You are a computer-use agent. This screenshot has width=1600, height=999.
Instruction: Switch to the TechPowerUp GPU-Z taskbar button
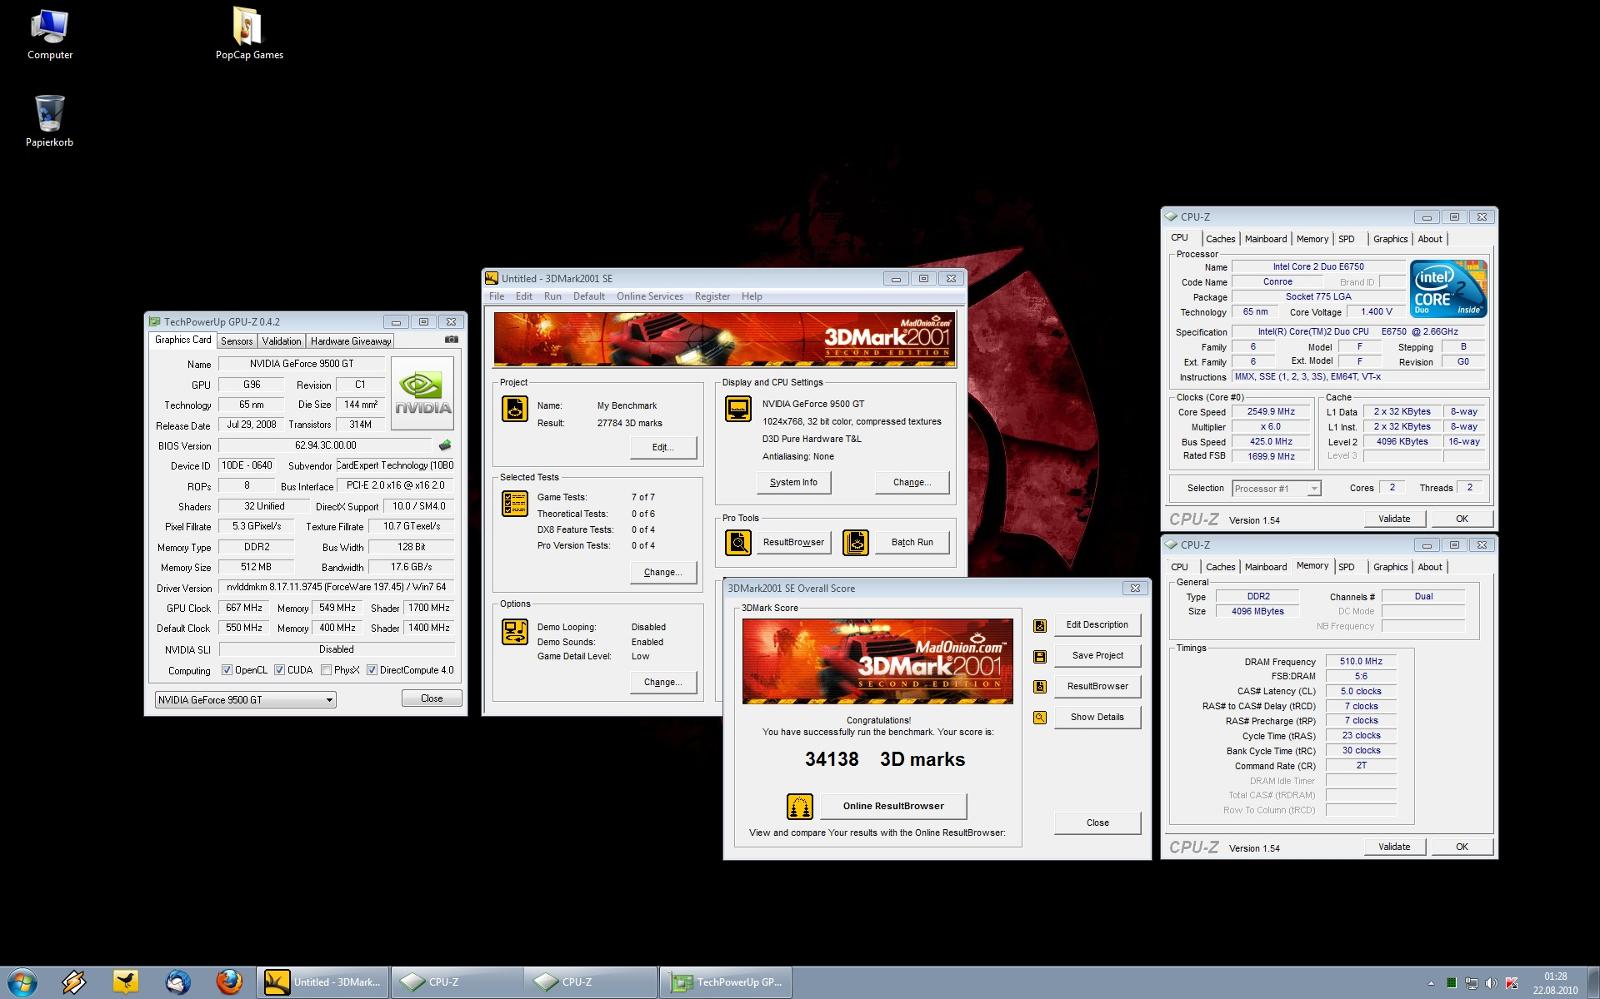pos(727,982)
